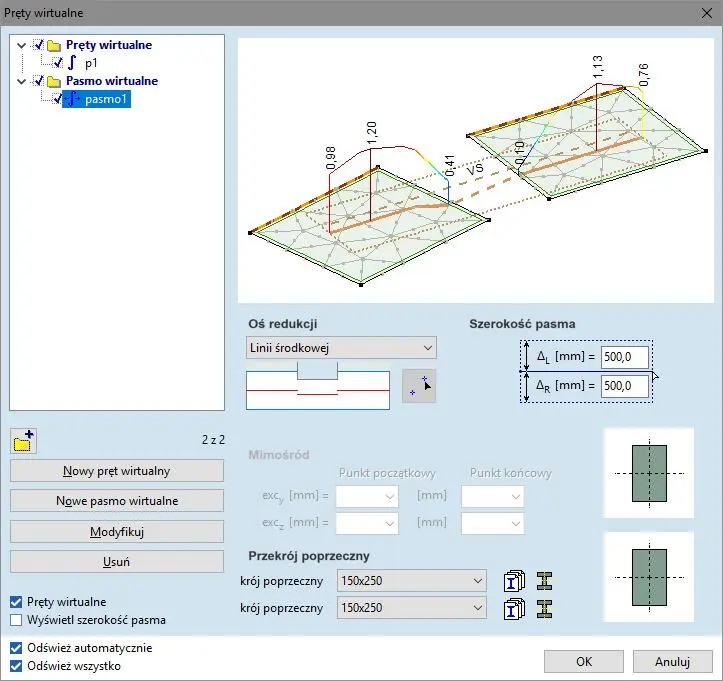Screen dimensions: 723x681
Task: Click the new folder icon with plus
Action: pos(23,440)
